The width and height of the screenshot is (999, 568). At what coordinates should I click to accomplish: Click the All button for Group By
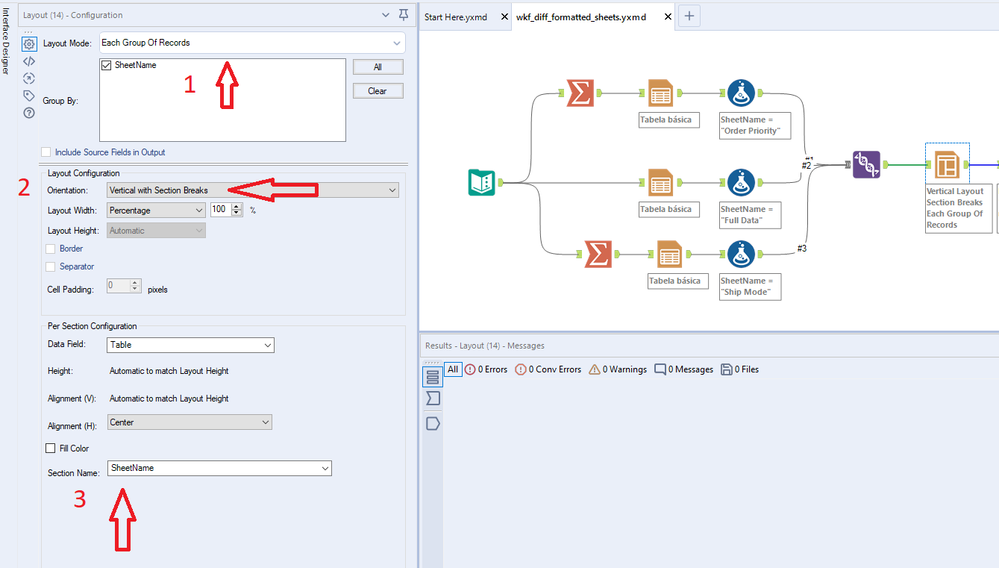pos(378,67)
